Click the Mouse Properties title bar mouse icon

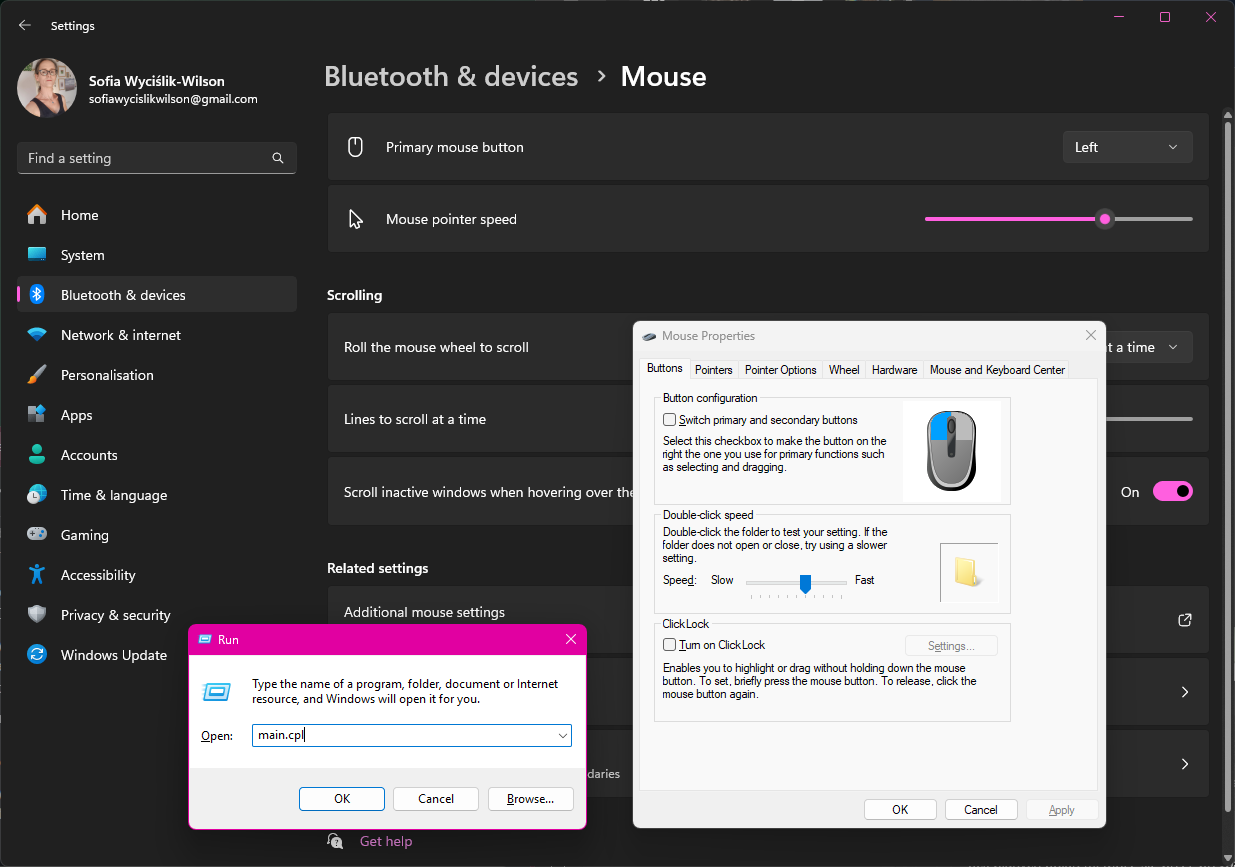(x=650, y=336)
